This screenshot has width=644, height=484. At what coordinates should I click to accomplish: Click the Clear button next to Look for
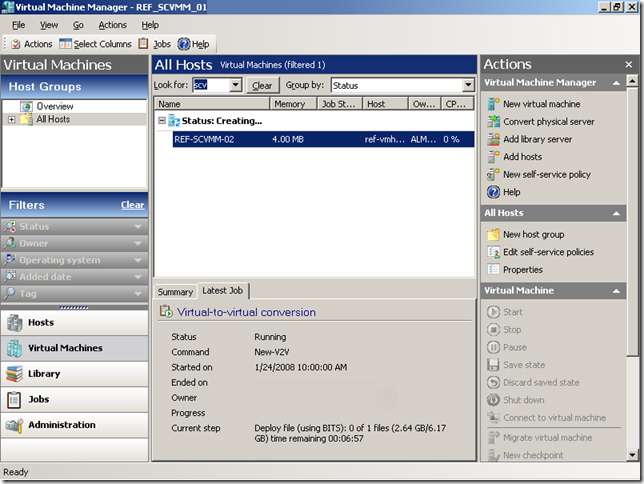262,85
